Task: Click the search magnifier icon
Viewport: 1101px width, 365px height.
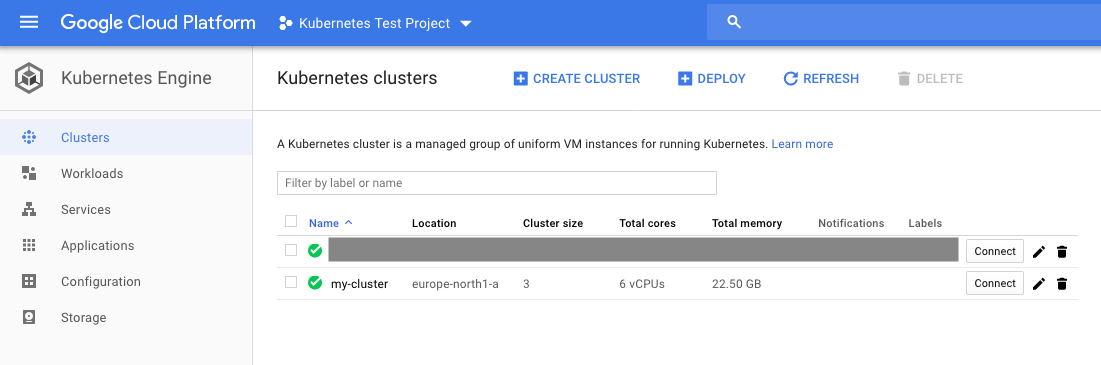Action: [x=734, y=22]
